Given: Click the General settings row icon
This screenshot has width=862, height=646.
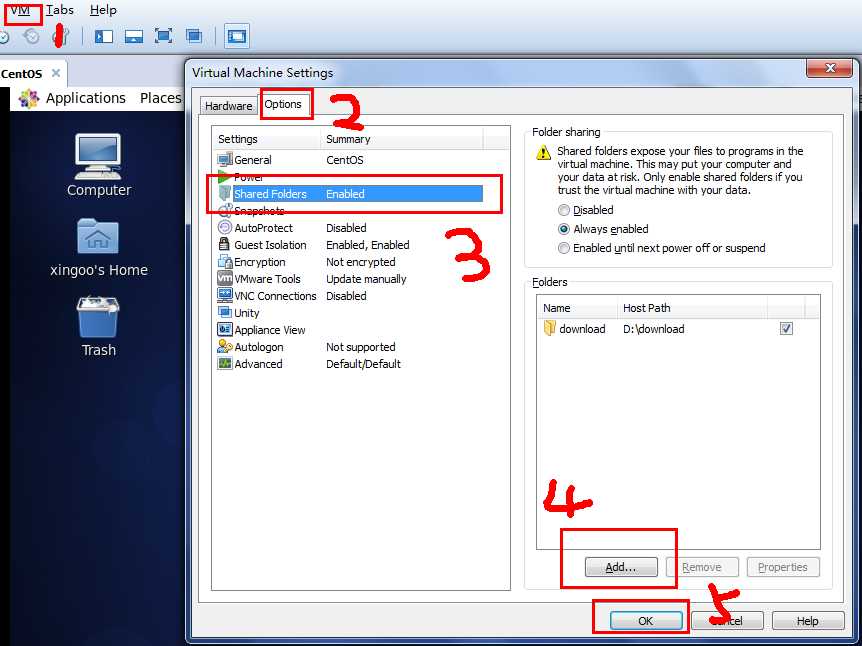Looking at the screenshot, I should pyautogui.click(x=225, y=160).
